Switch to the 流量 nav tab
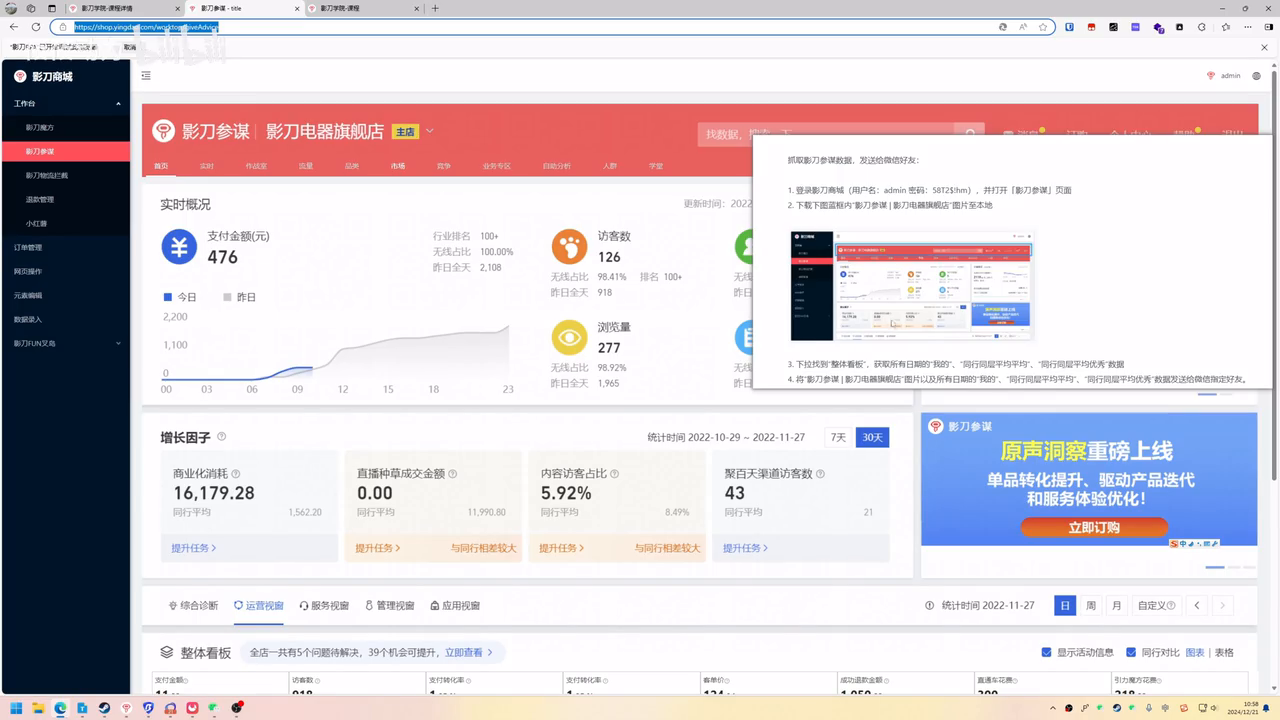This screenshot has width=1280, height=720. point(306,166)
